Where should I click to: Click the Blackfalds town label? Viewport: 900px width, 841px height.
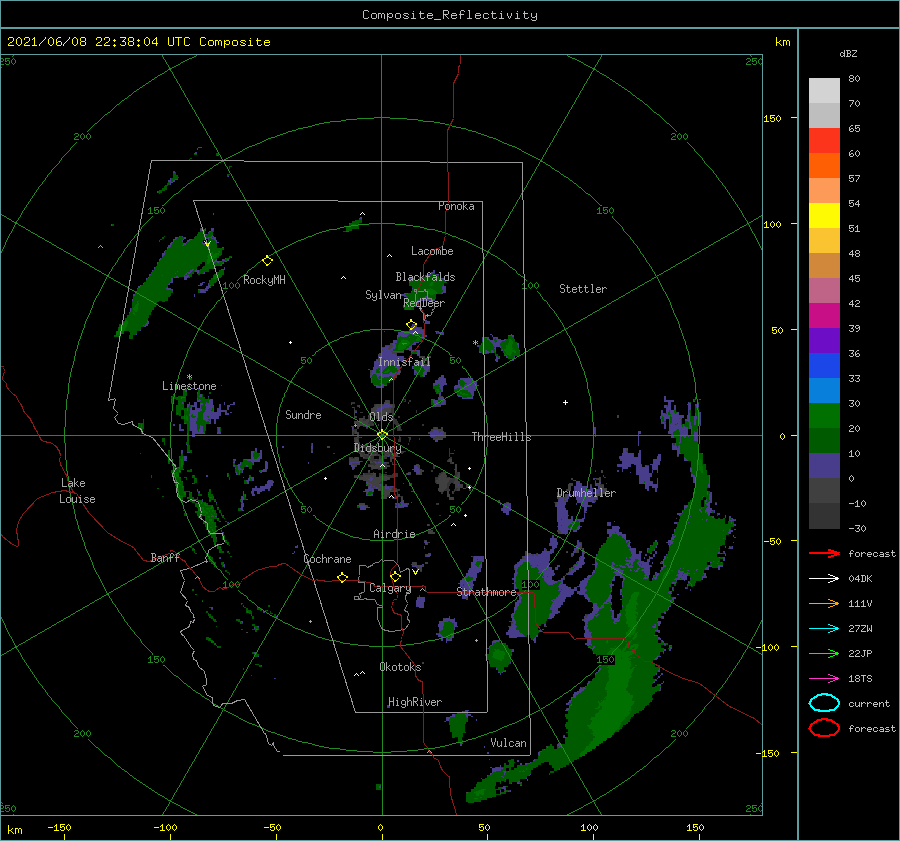425,277
